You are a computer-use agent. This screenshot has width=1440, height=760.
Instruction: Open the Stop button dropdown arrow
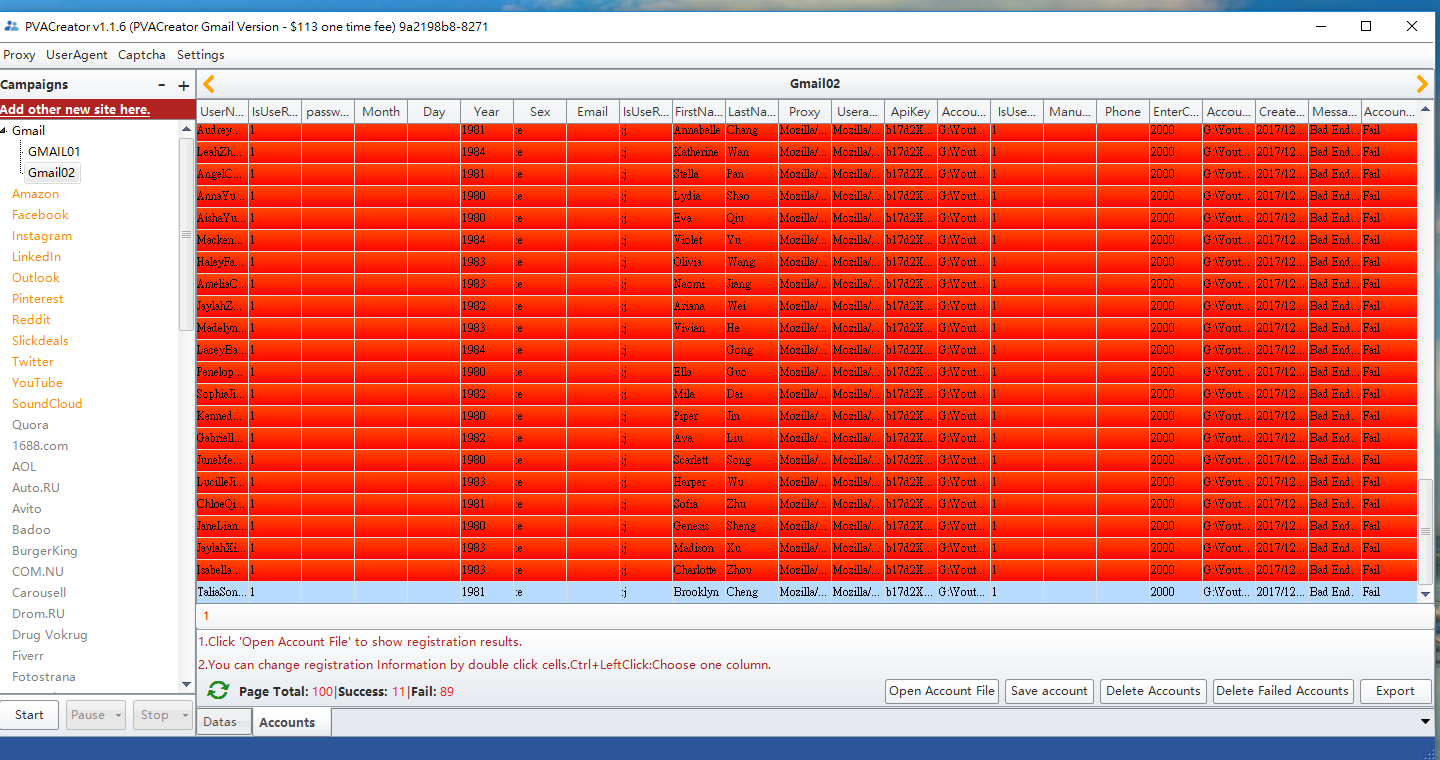(184, 715)
